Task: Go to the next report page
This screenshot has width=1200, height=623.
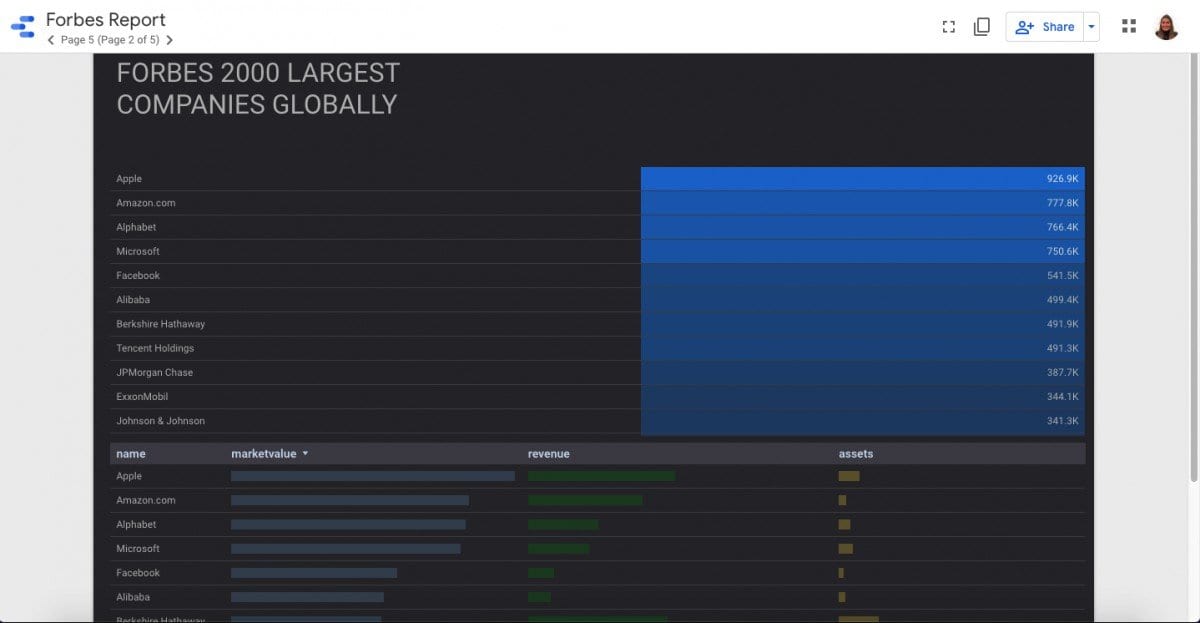Action: click(169, 40)
